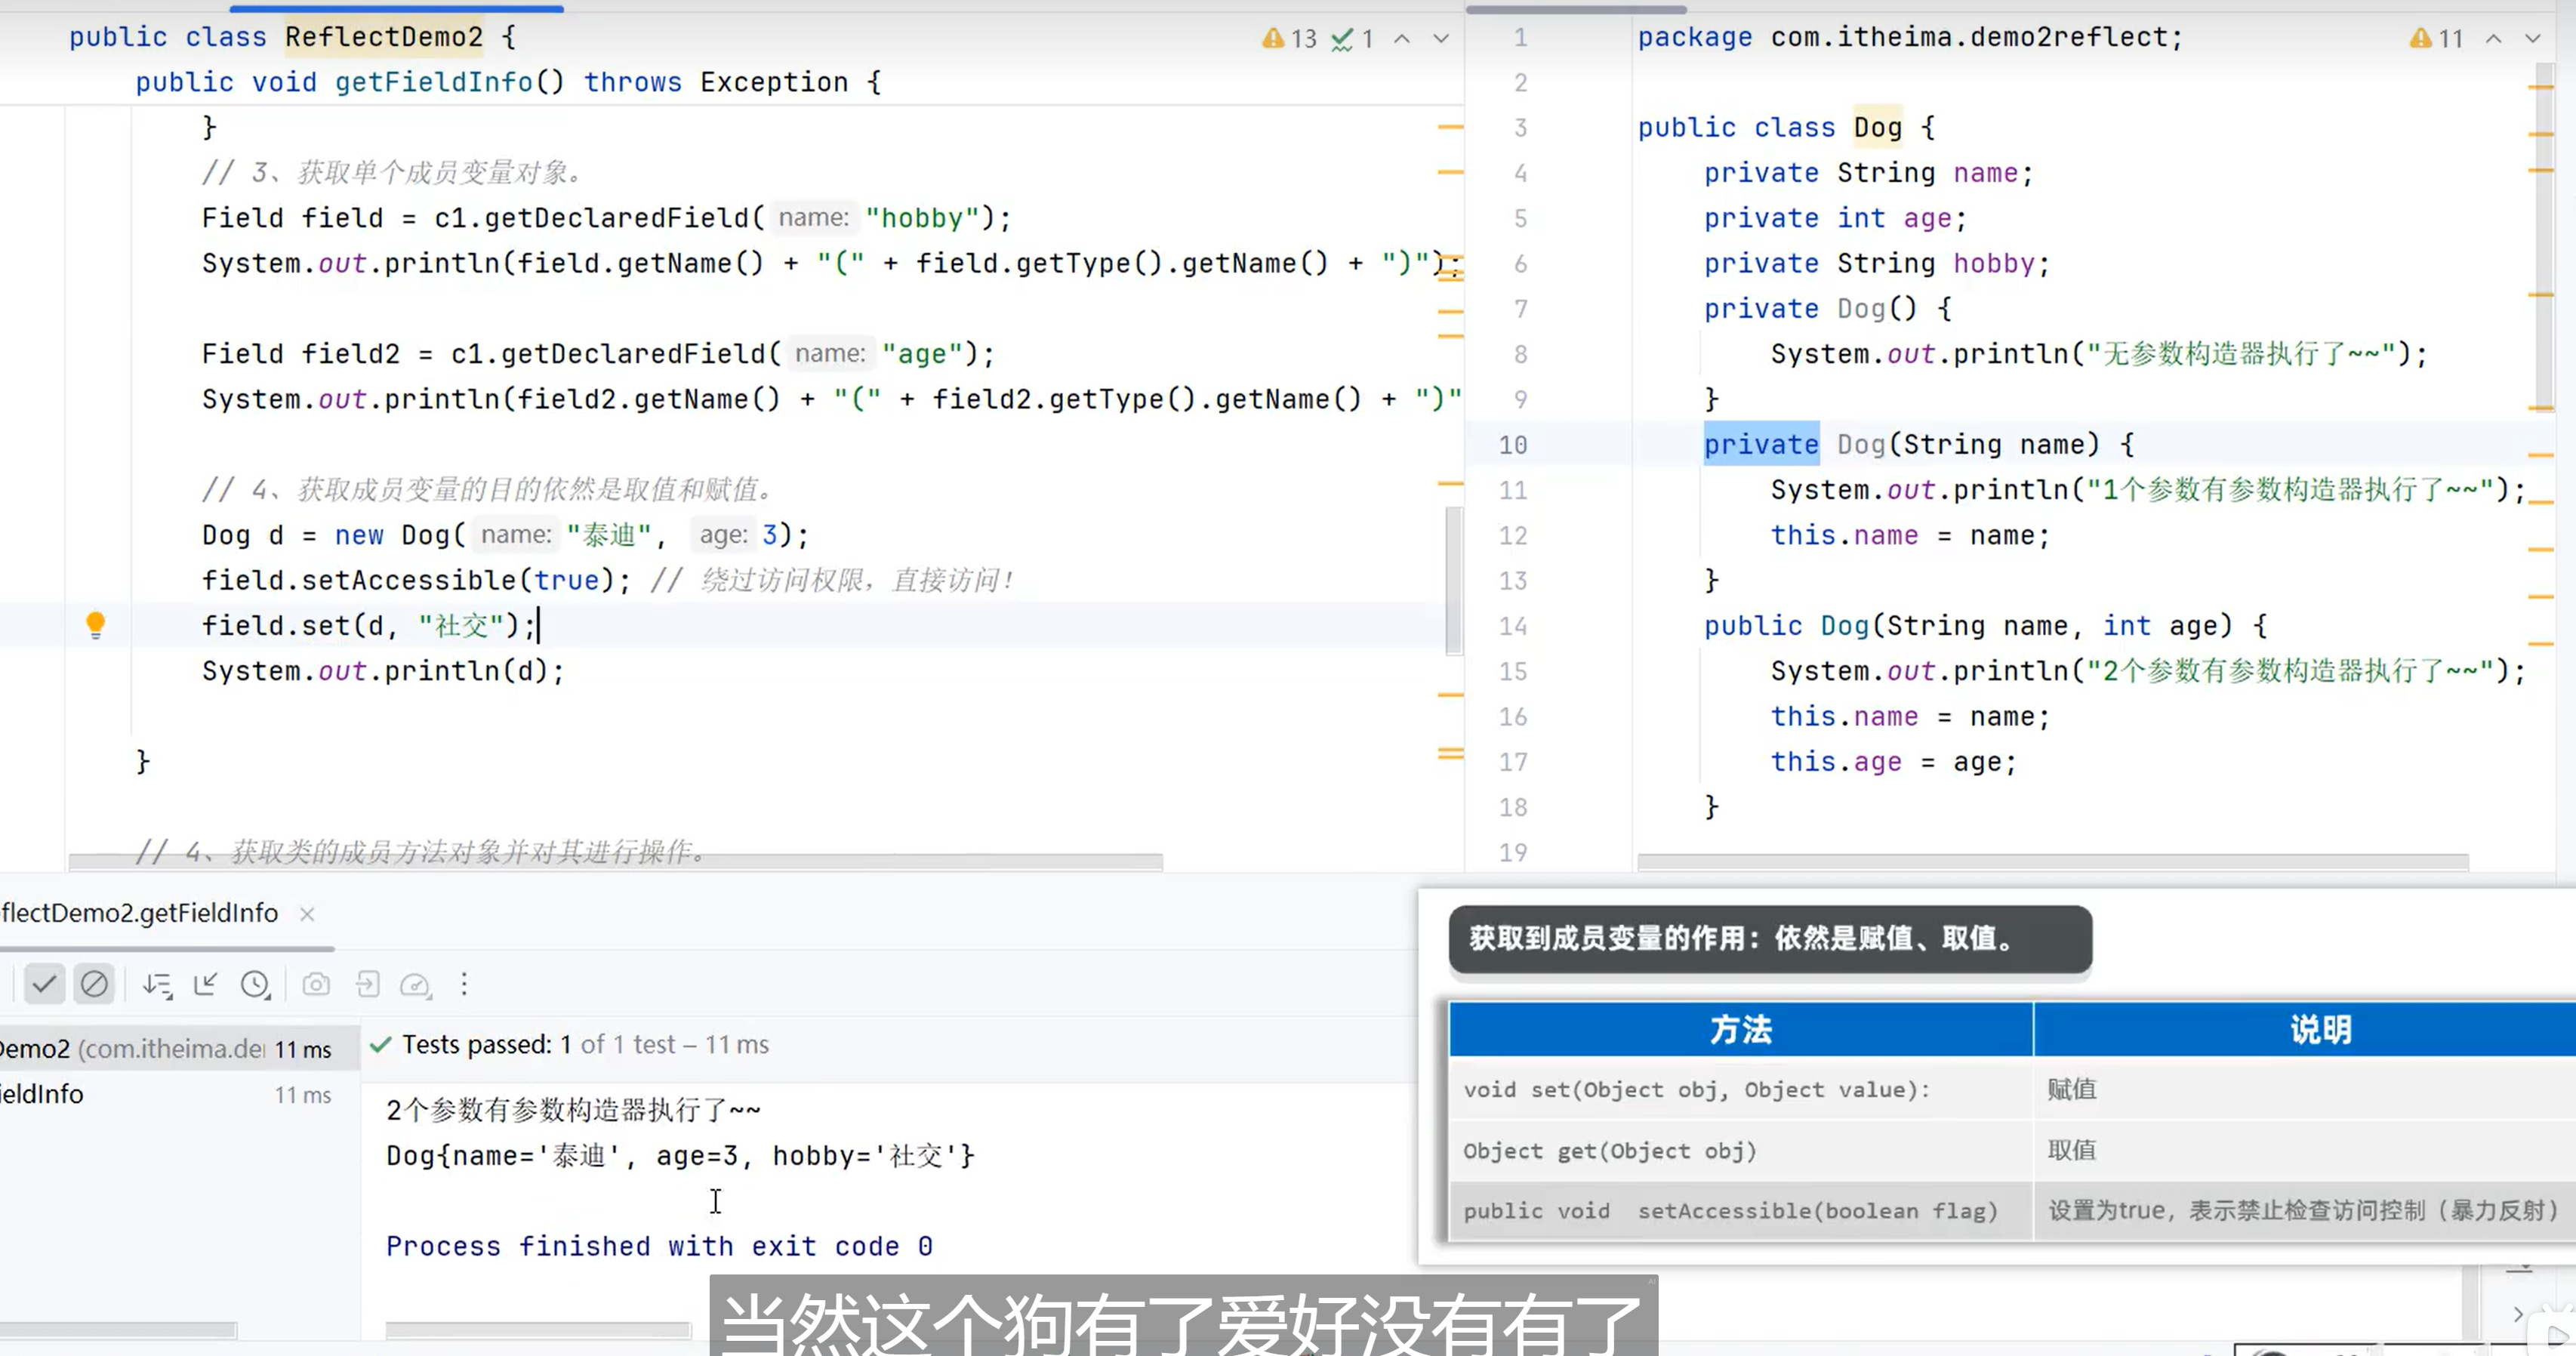The height and width of the screenshot is (1356, 2576).
Task: Toggle Show Passed tests filter
Action: click(44, 984)
